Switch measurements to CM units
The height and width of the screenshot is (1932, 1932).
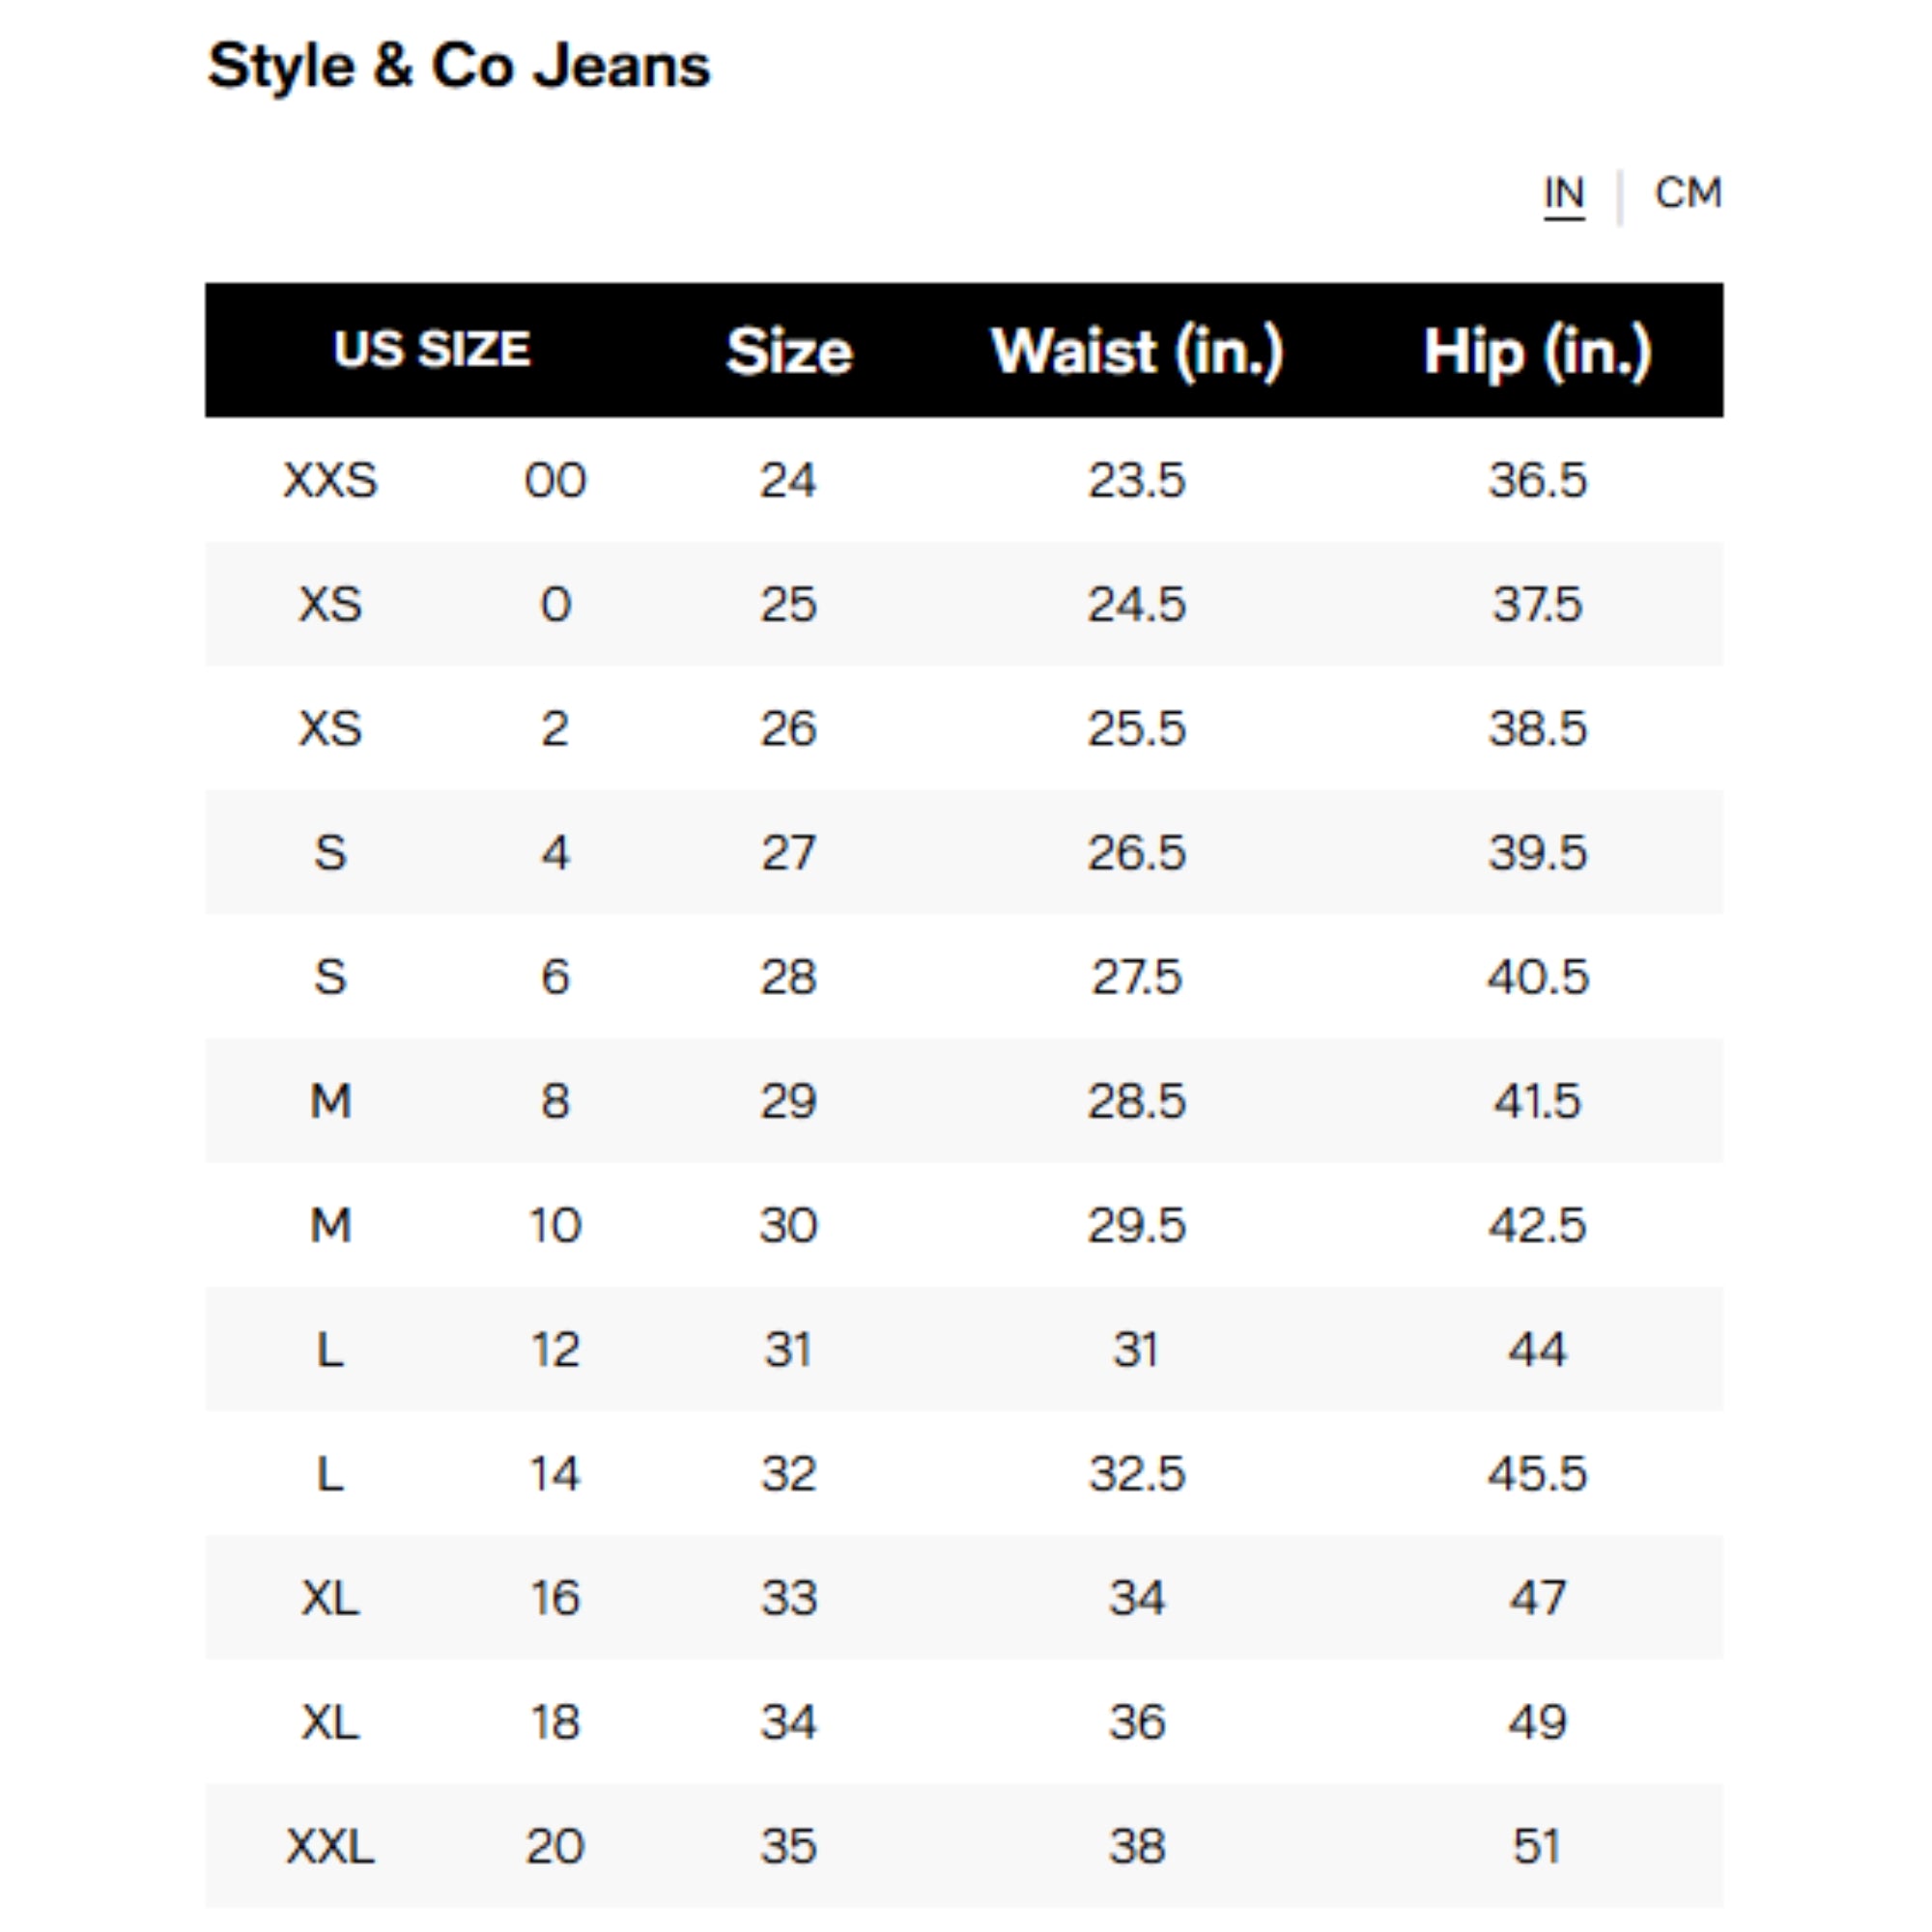coord(1688,192)
